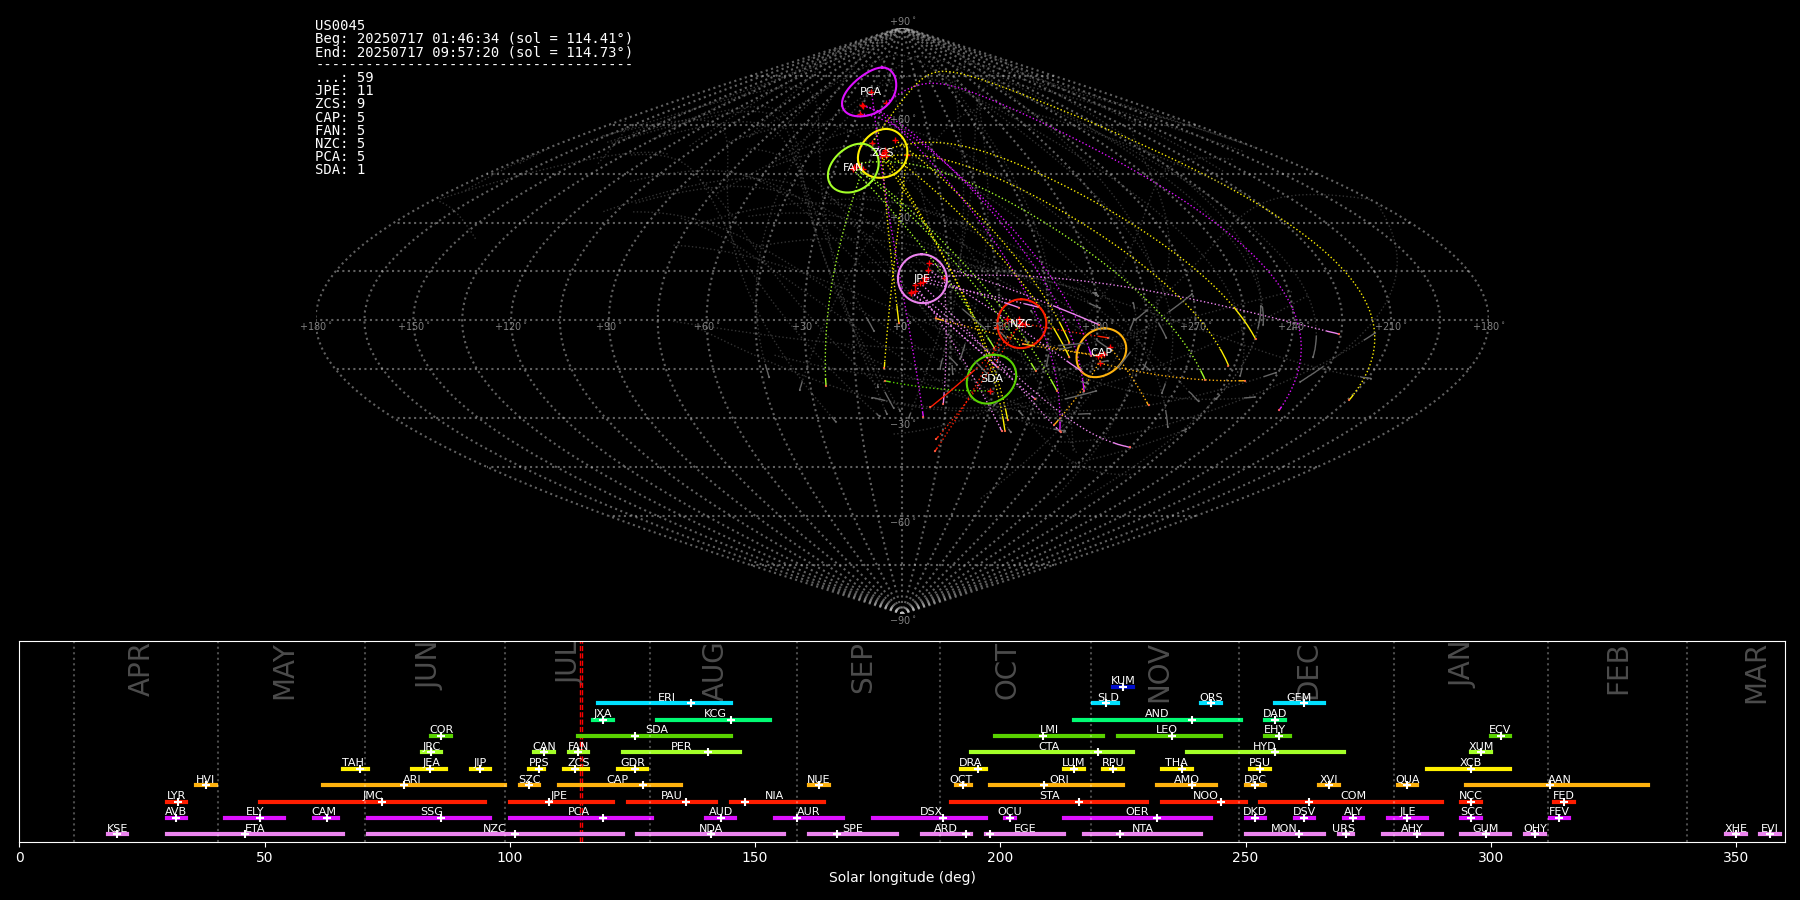This screenshot has width=1800, height=900.
Task: Click the End: 20250717 09:57:20 line
Action: click(x=474, y=52)
